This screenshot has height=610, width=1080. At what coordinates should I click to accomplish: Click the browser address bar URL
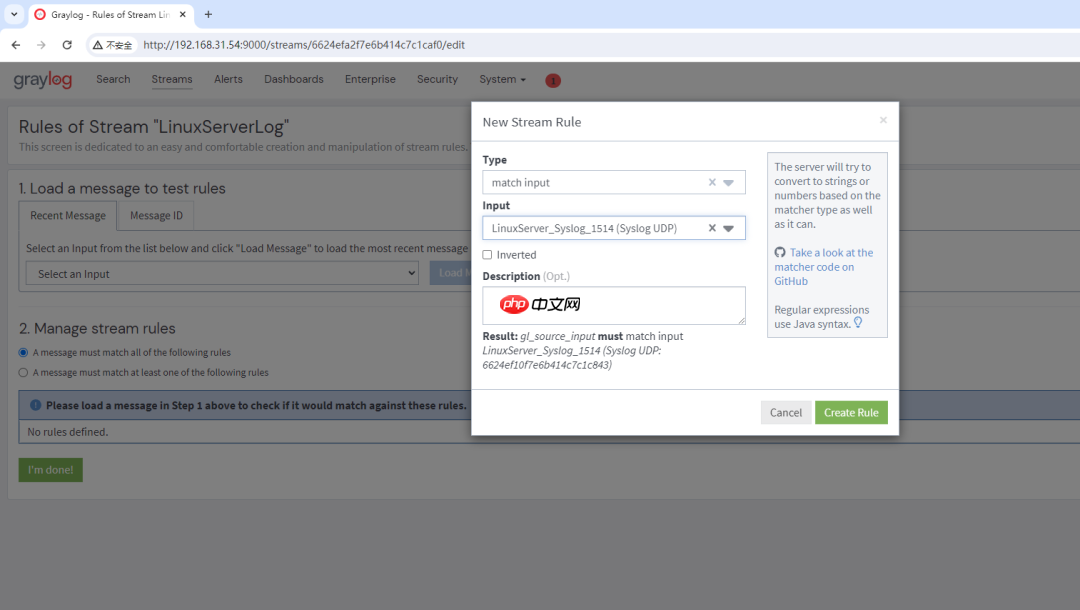(x=304, y=45)
